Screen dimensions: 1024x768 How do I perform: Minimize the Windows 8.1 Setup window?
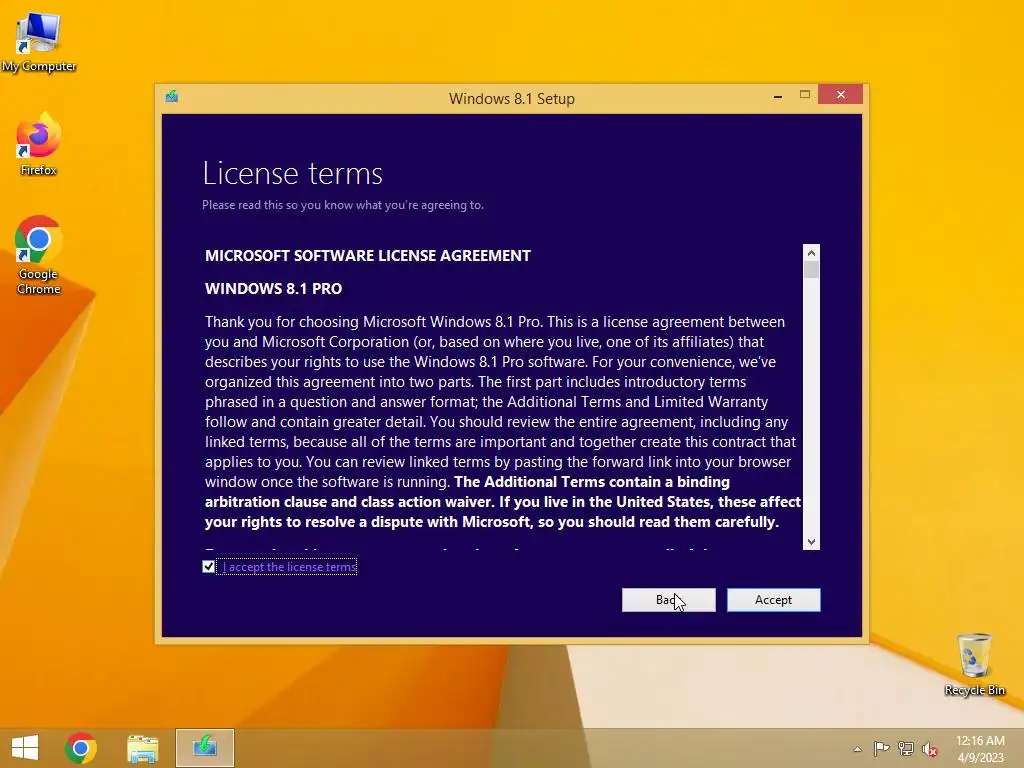click(x=777, y=96)
